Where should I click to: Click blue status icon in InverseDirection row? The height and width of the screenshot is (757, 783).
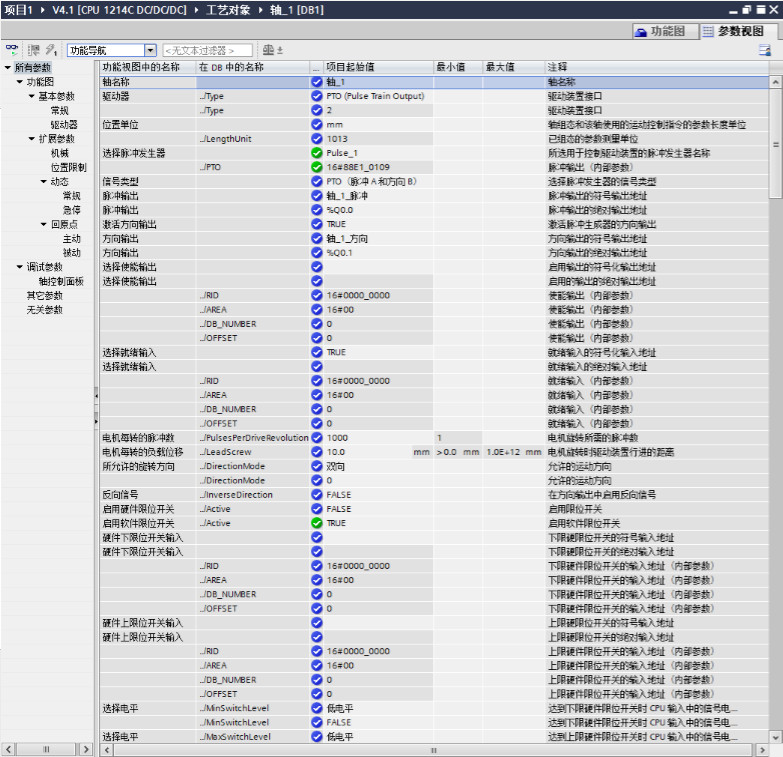[x=317, y=494]
